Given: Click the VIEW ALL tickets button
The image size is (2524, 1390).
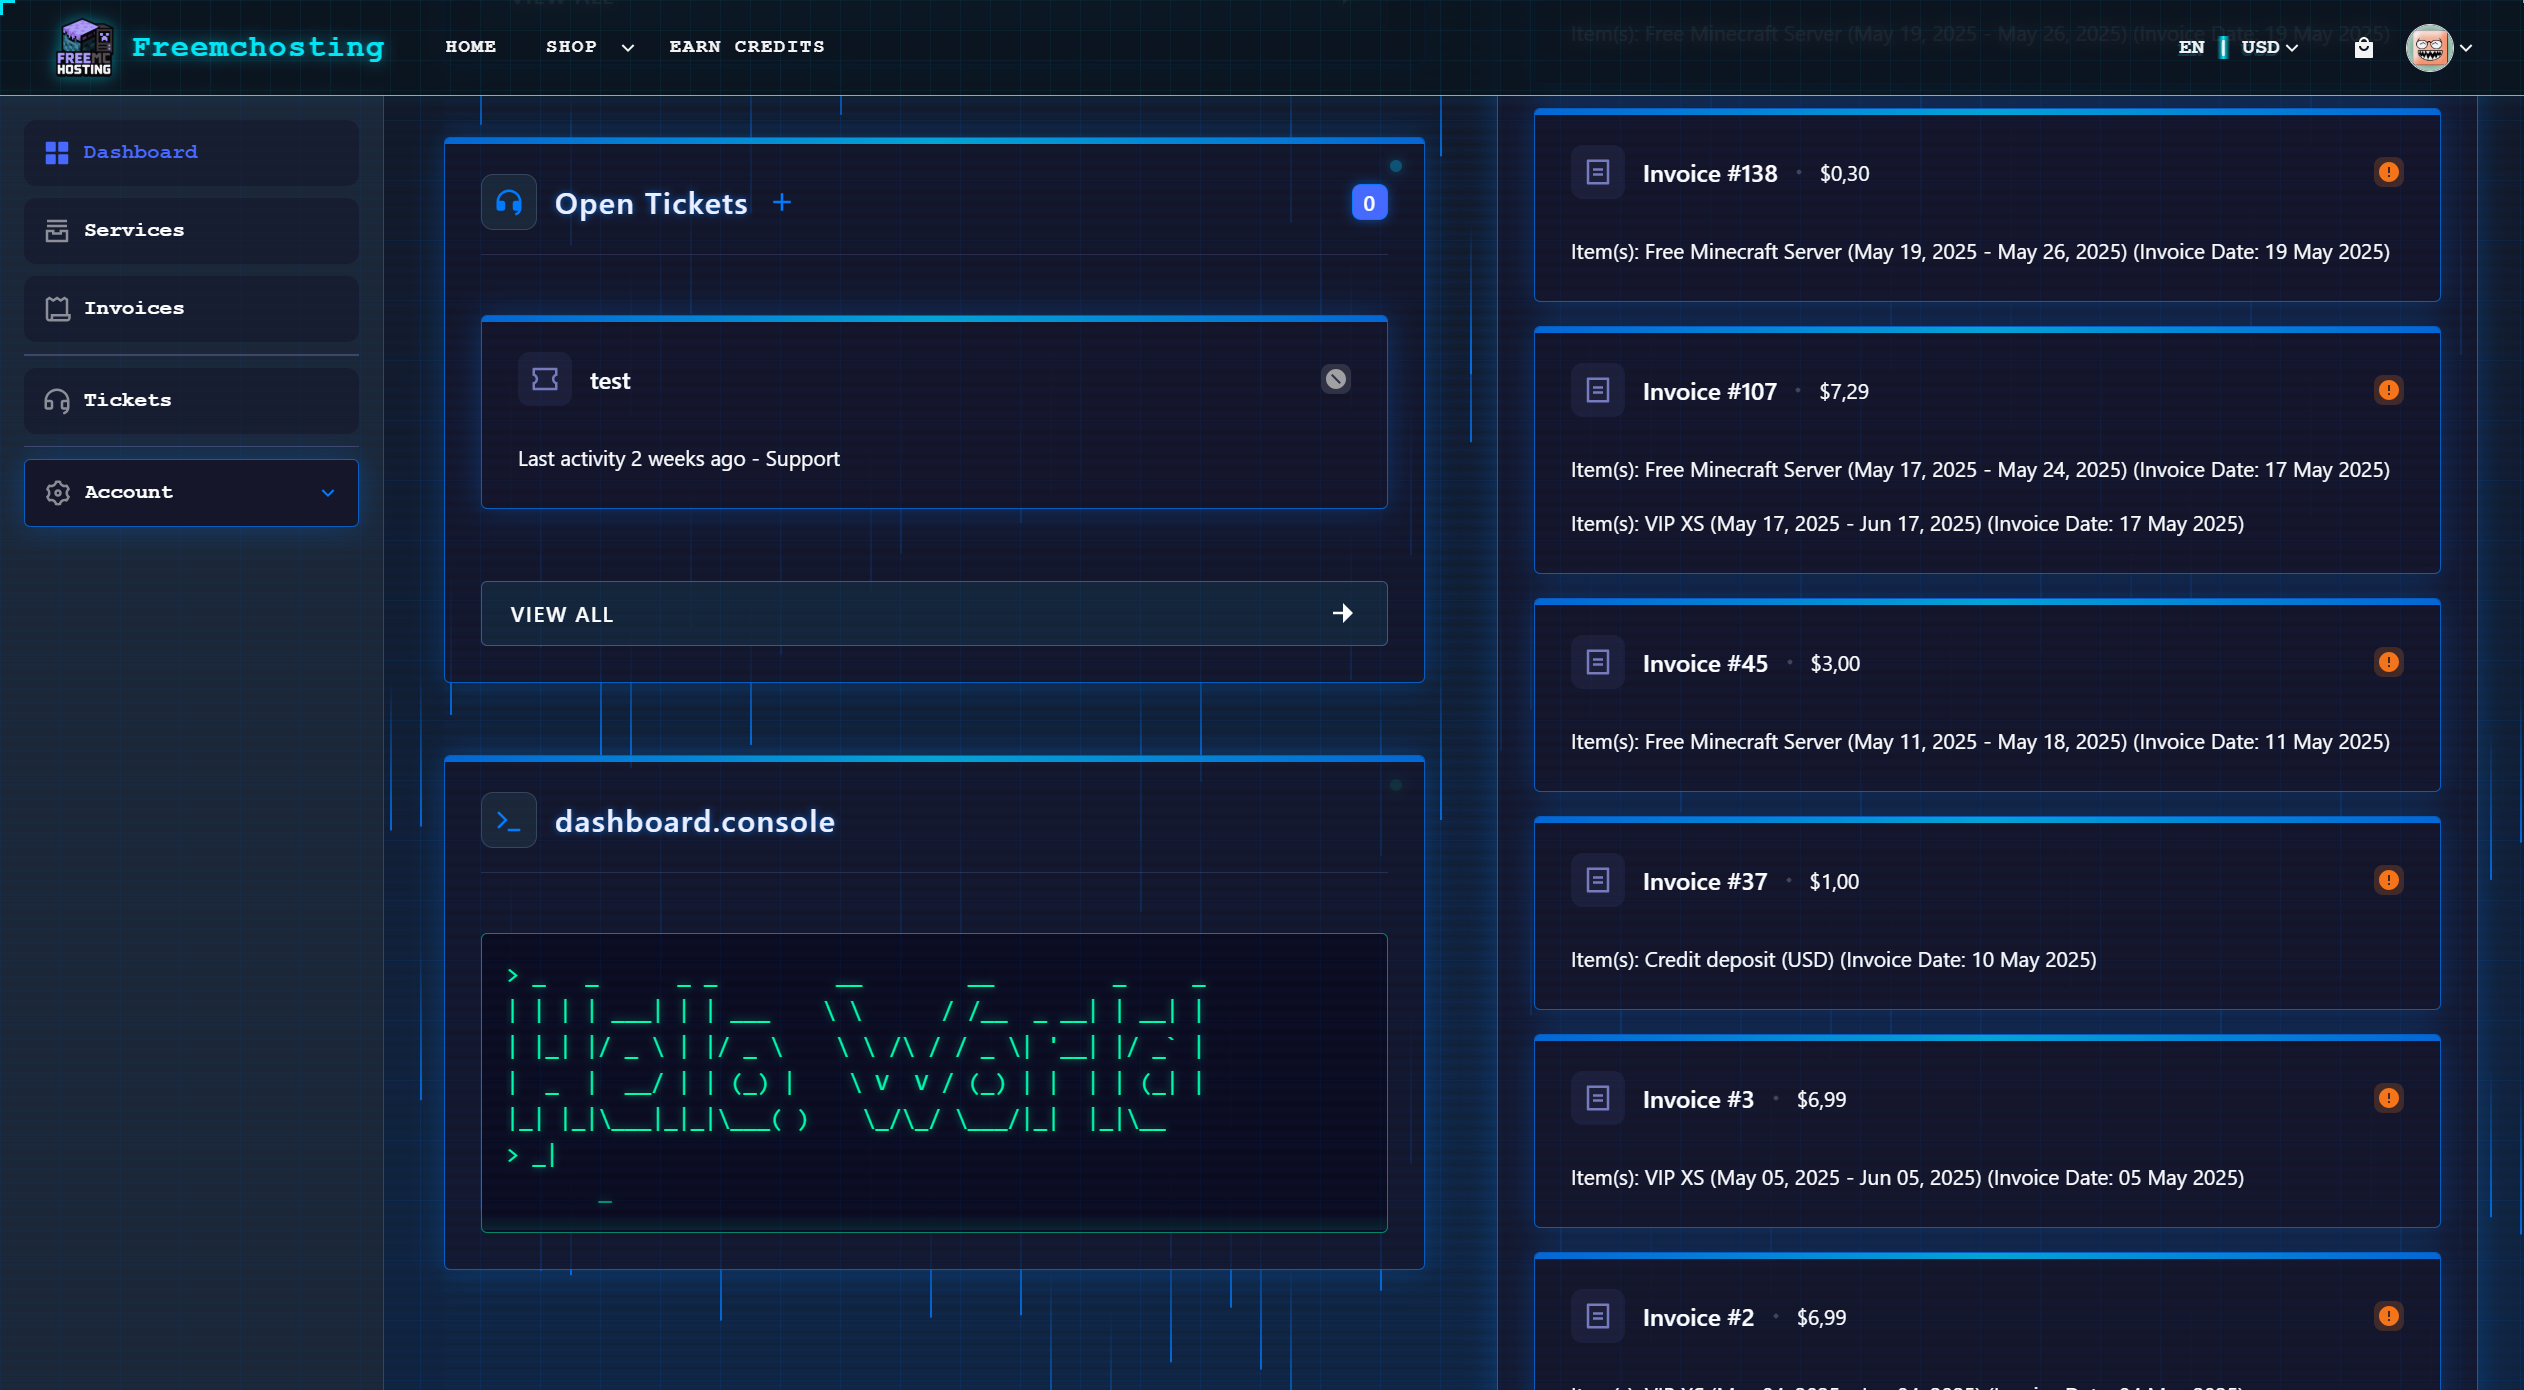Looking at the screenshot, I should click(x=933, y=614).
